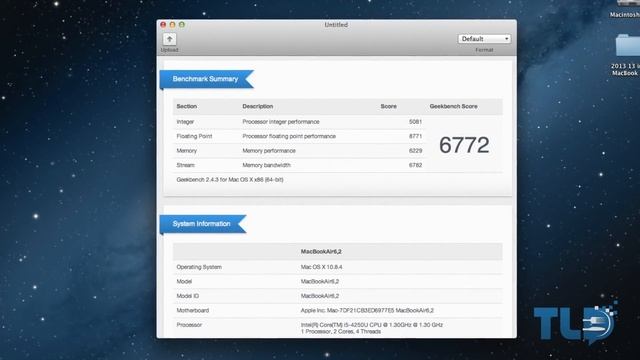This screenshot has height=360, width=640.
Task: Click the Model ID row label
Action: 188,296
